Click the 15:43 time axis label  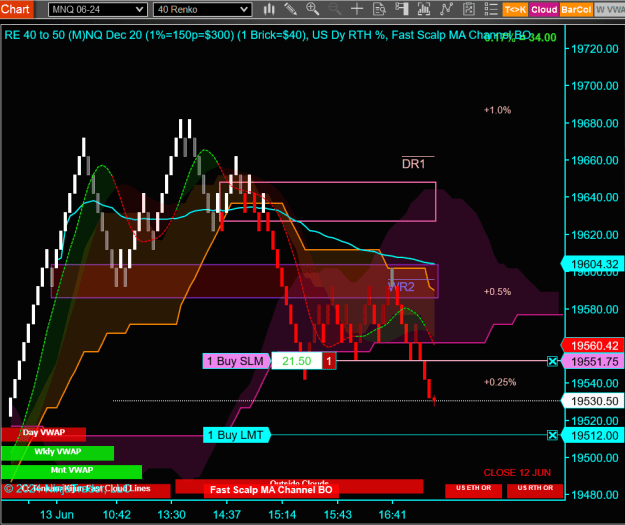pos(338,515)
